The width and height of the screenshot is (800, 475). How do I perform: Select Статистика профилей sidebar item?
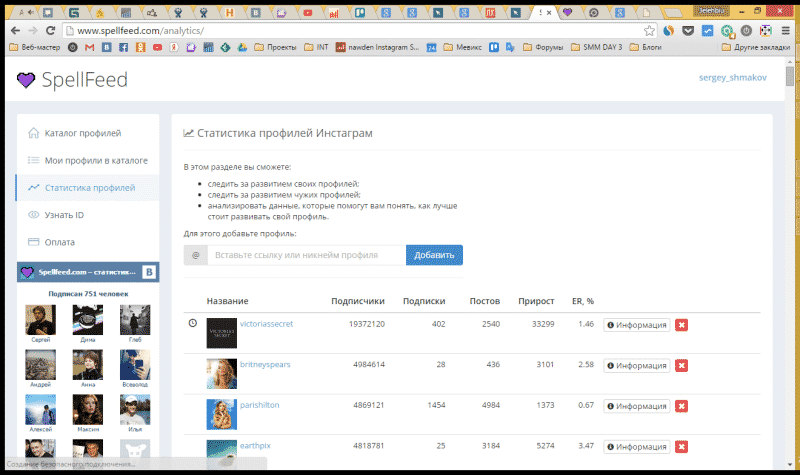tap(88, 188)
